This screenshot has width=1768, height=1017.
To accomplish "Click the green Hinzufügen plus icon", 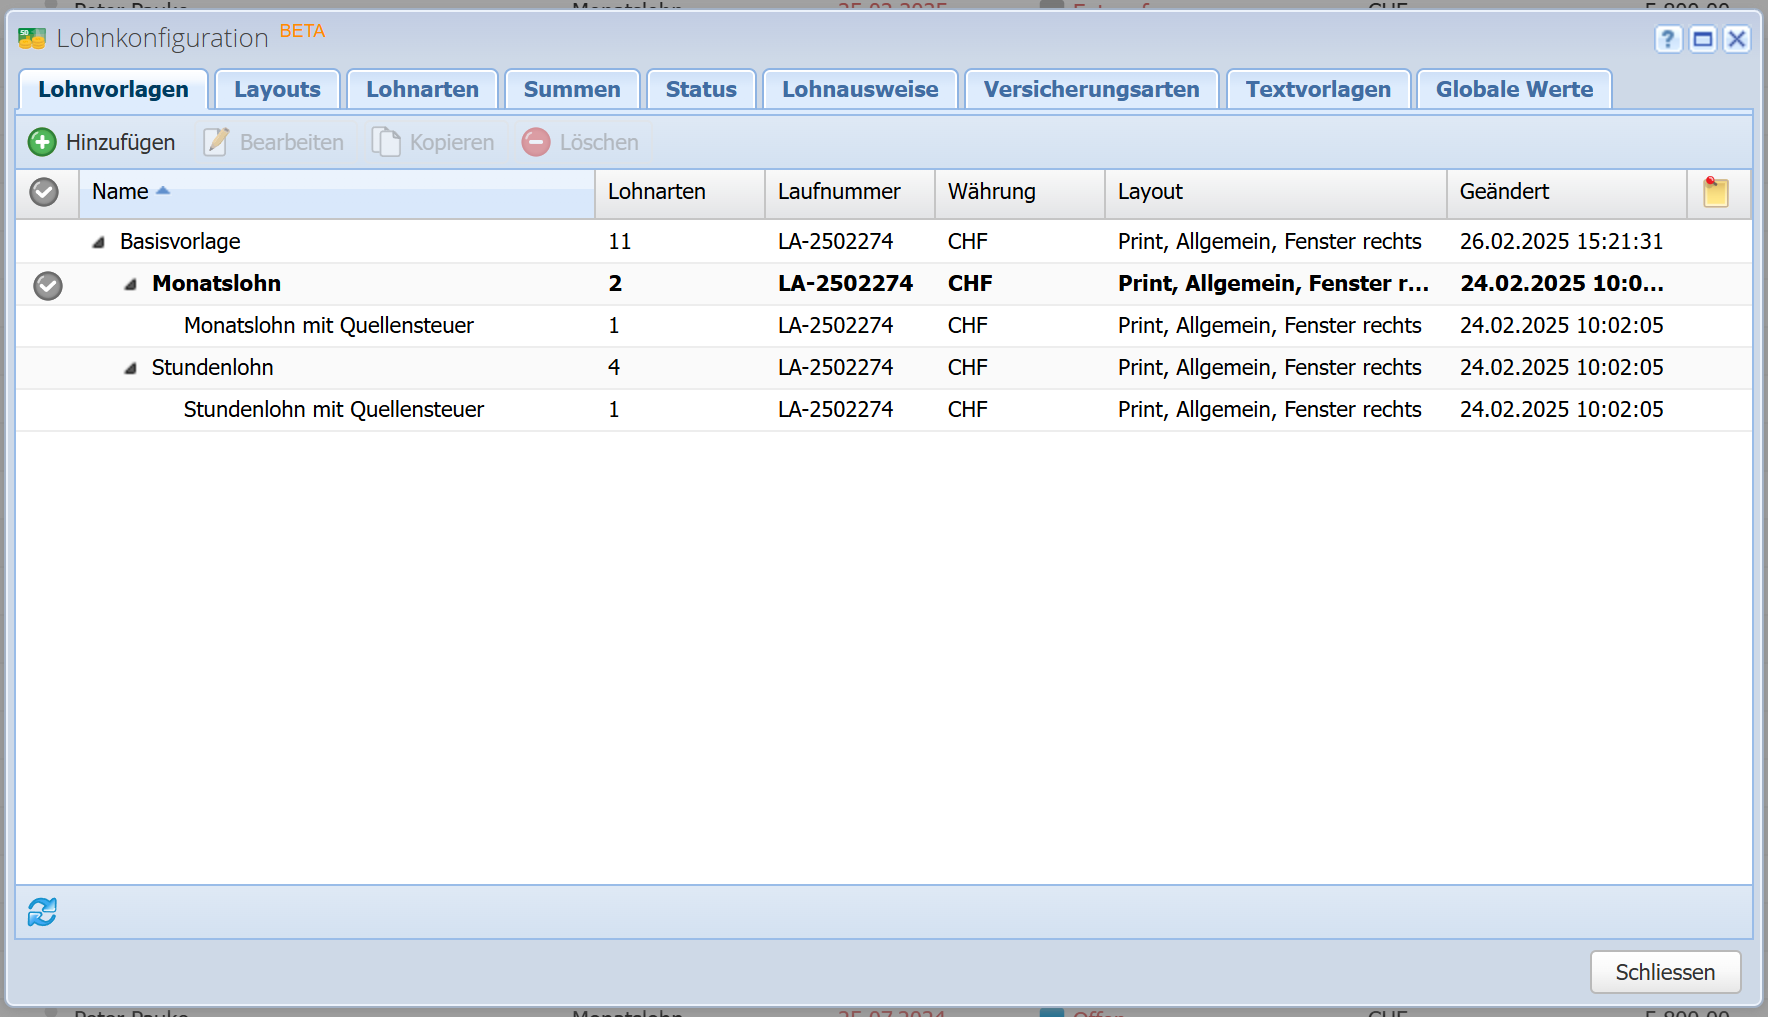I will click(42, 142).
